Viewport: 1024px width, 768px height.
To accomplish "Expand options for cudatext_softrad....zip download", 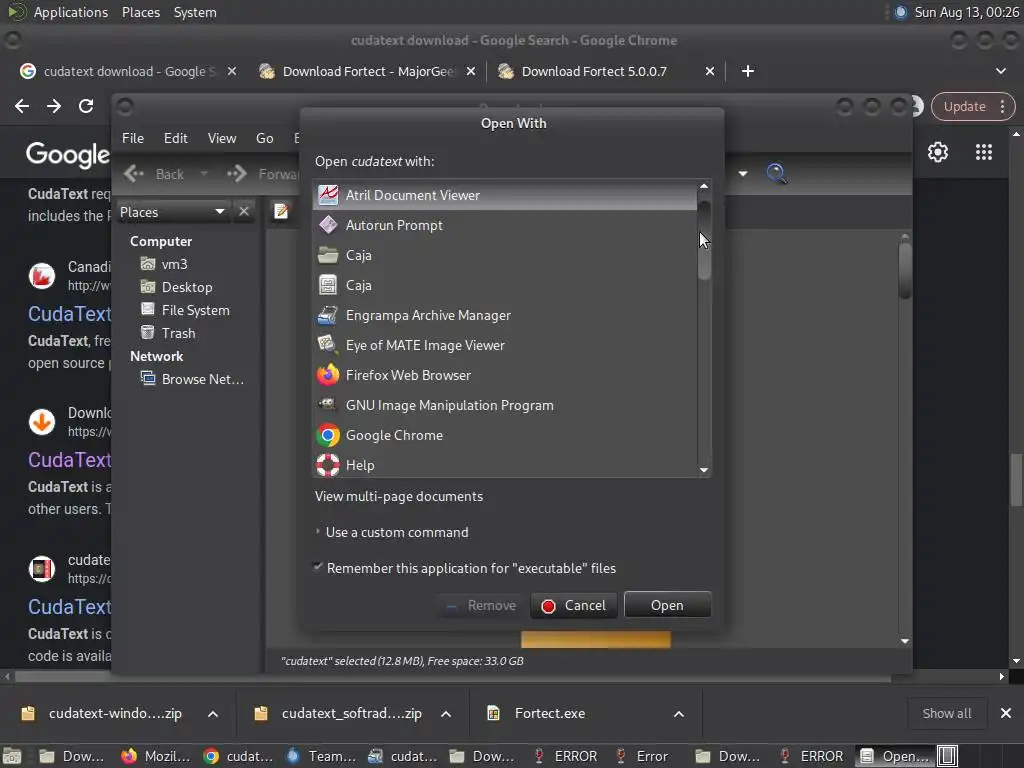I will [446, 714].
